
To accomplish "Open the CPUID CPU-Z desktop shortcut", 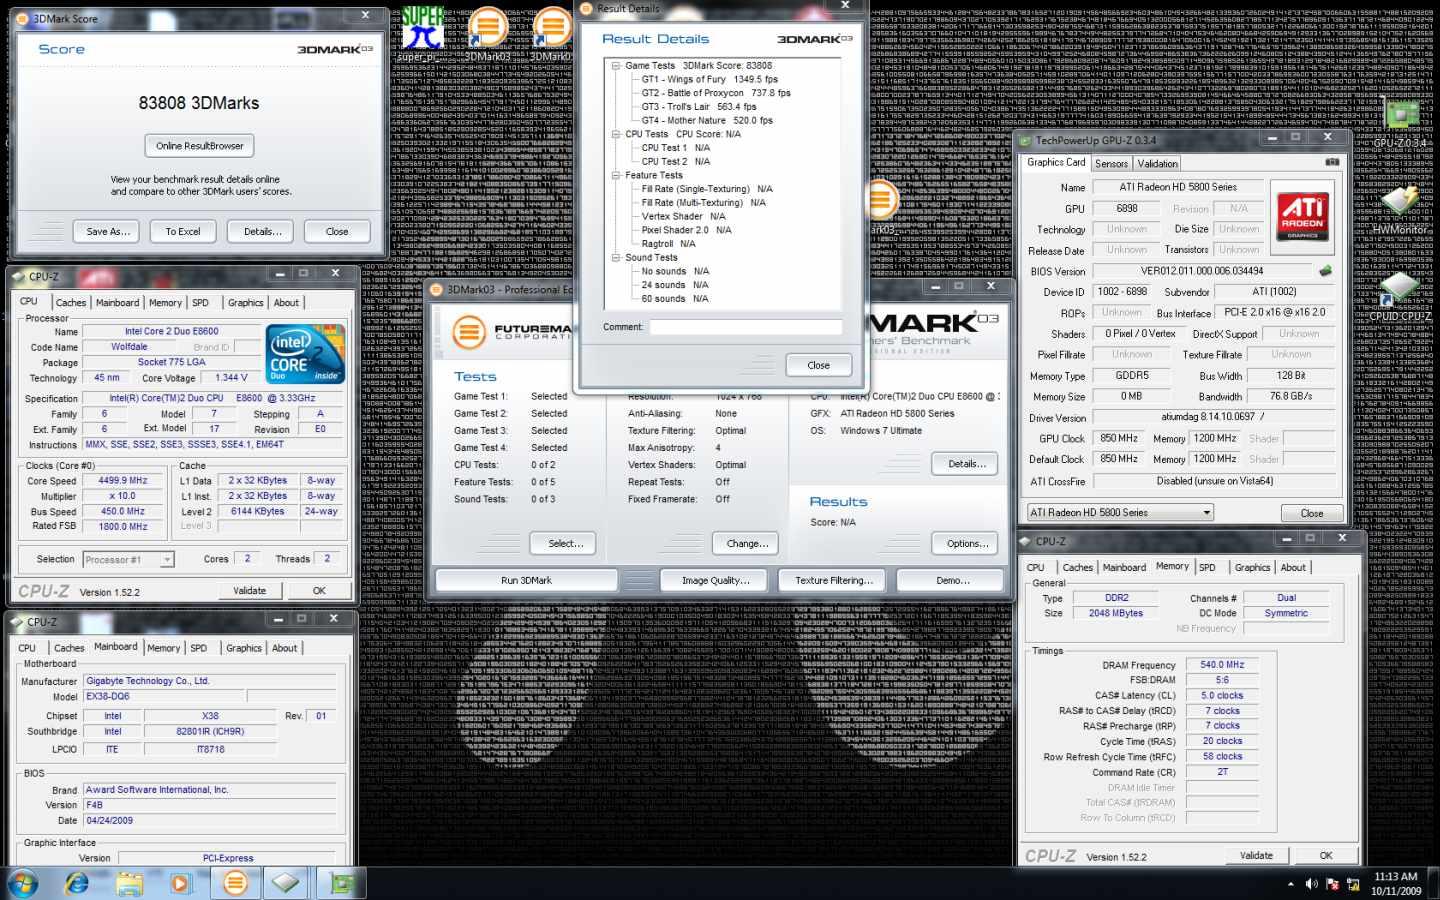I will tap(1399, 293).
